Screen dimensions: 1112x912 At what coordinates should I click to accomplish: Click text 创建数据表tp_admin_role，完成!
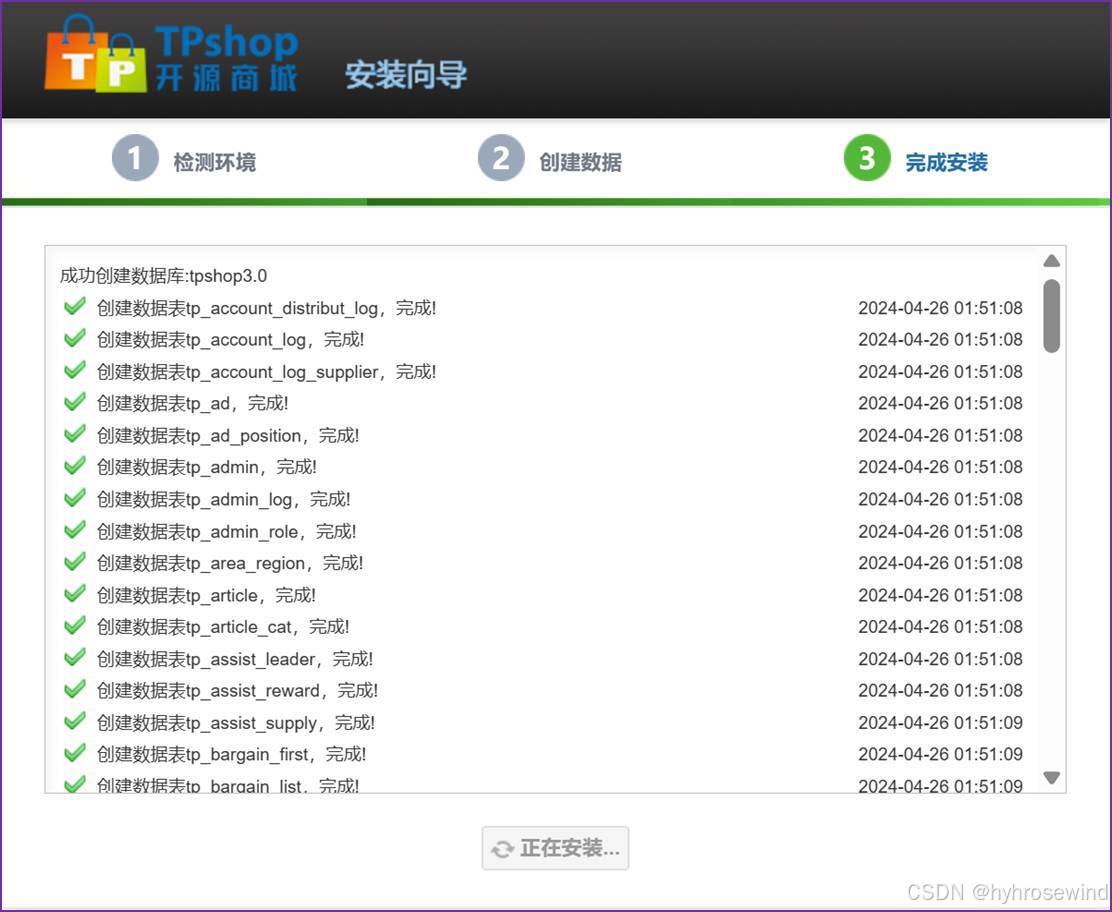[226, 532]
